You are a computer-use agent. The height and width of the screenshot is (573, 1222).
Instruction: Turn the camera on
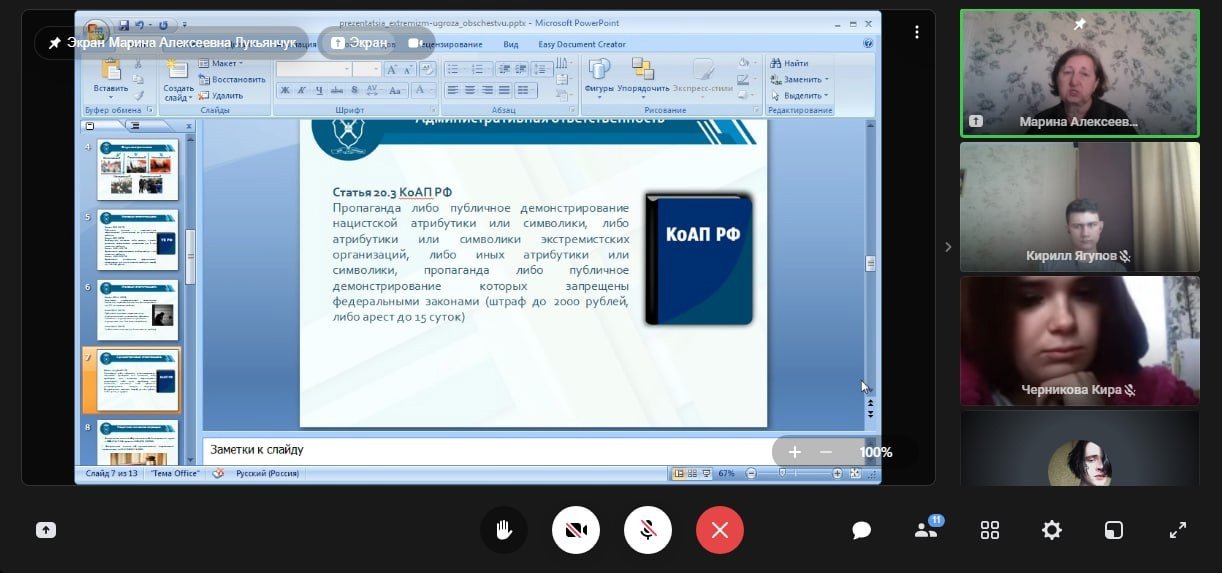[576, 530]
